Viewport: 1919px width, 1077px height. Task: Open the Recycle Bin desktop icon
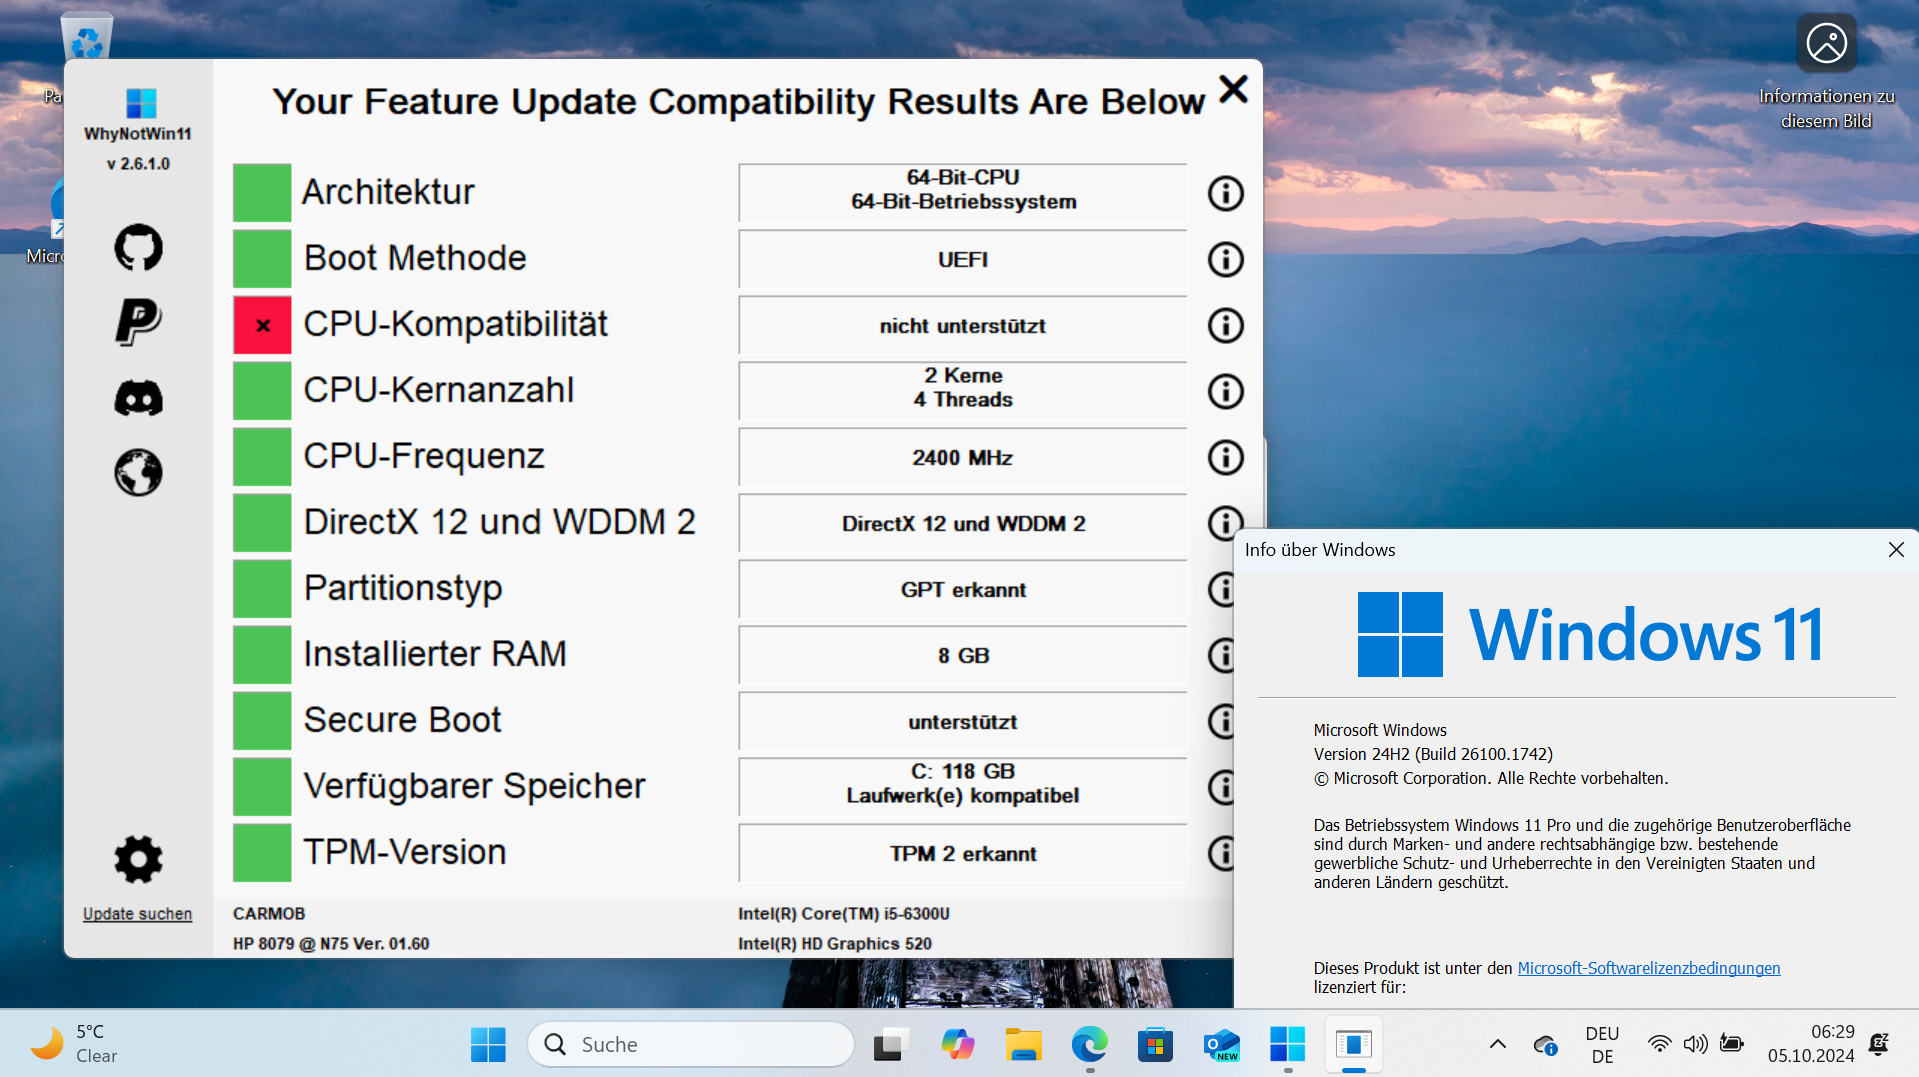87,36
